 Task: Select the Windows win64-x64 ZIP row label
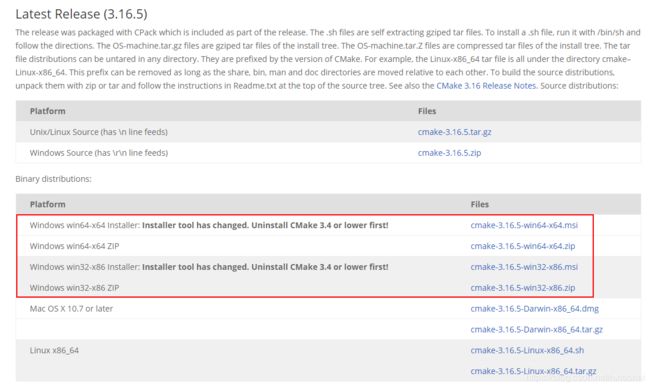(x=74, y=246)
